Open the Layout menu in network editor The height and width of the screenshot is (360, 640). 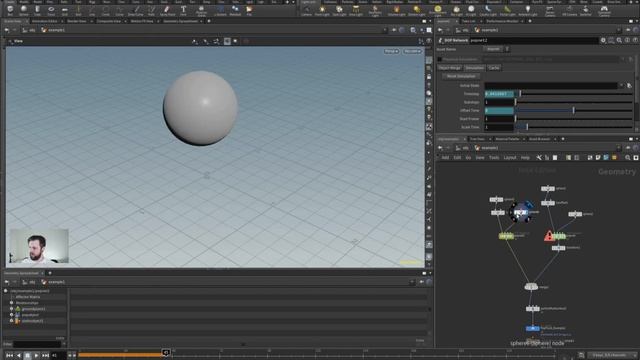[510, 158]
